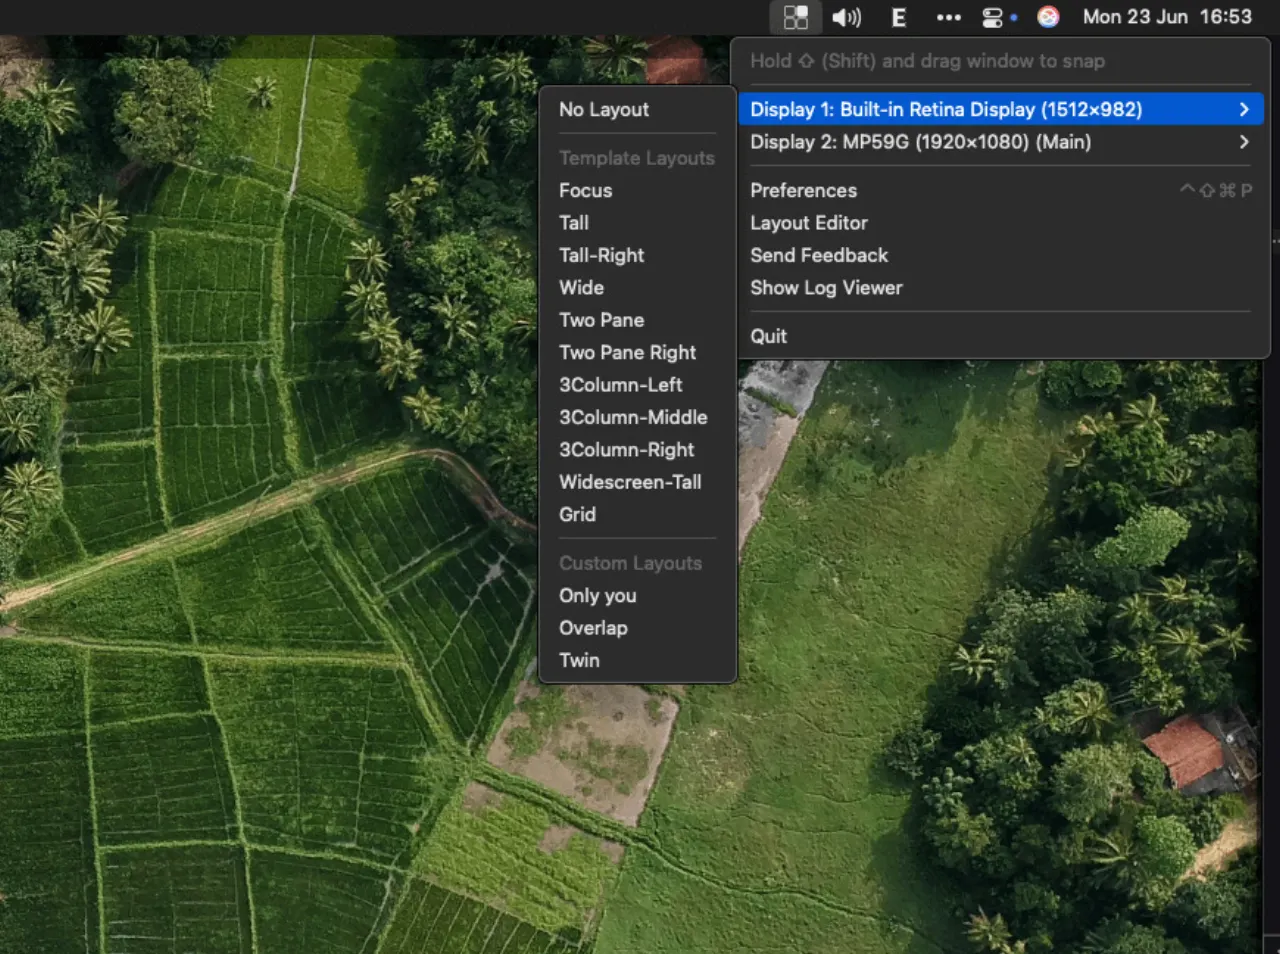1280x954 pixels.
Task: Click the window layout manager menu bar icon
Action: (796, 17)
